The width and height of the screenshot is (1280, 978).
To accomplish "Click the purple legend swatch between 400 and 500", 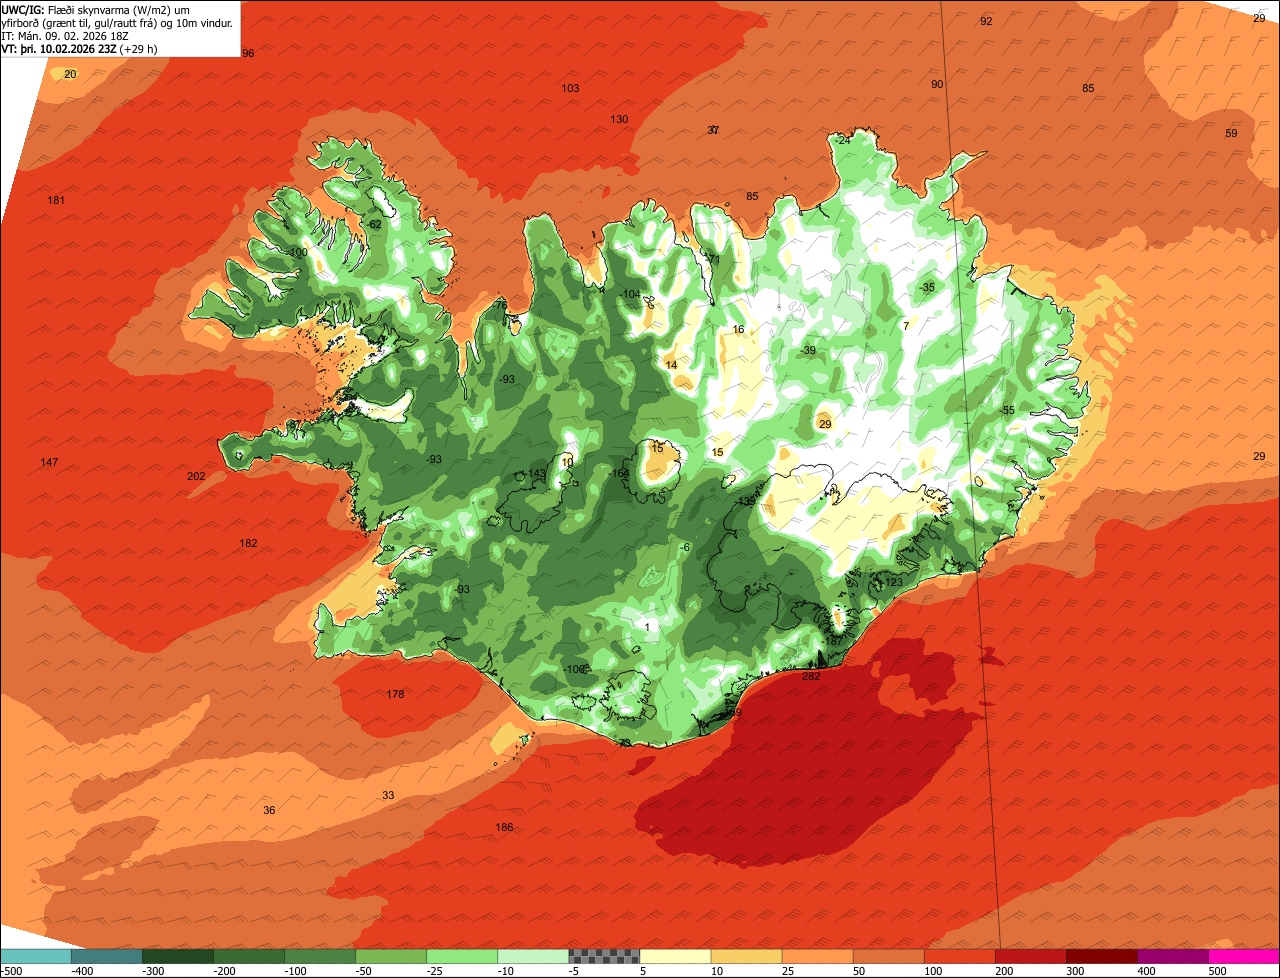I will pyautogui.click(x=1173, y=956).
